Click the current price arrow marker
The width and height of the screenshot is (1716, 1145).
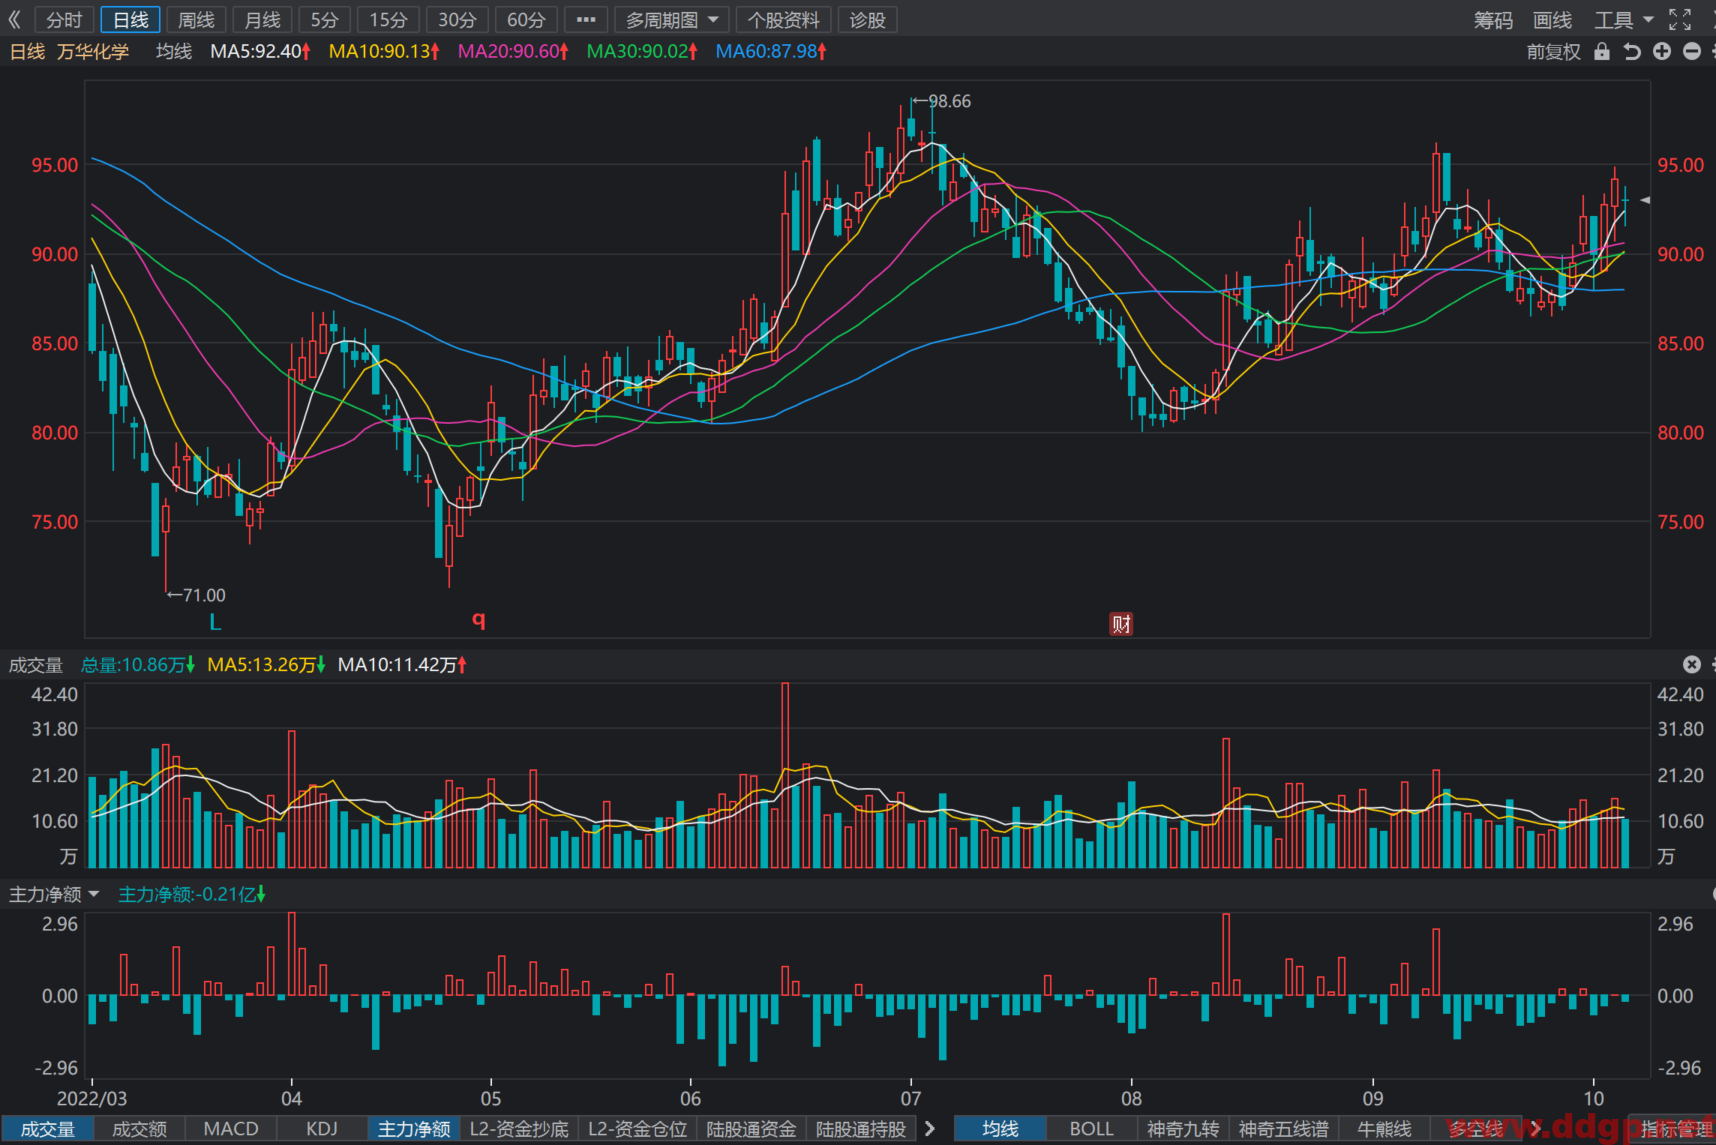[1645, 200]
